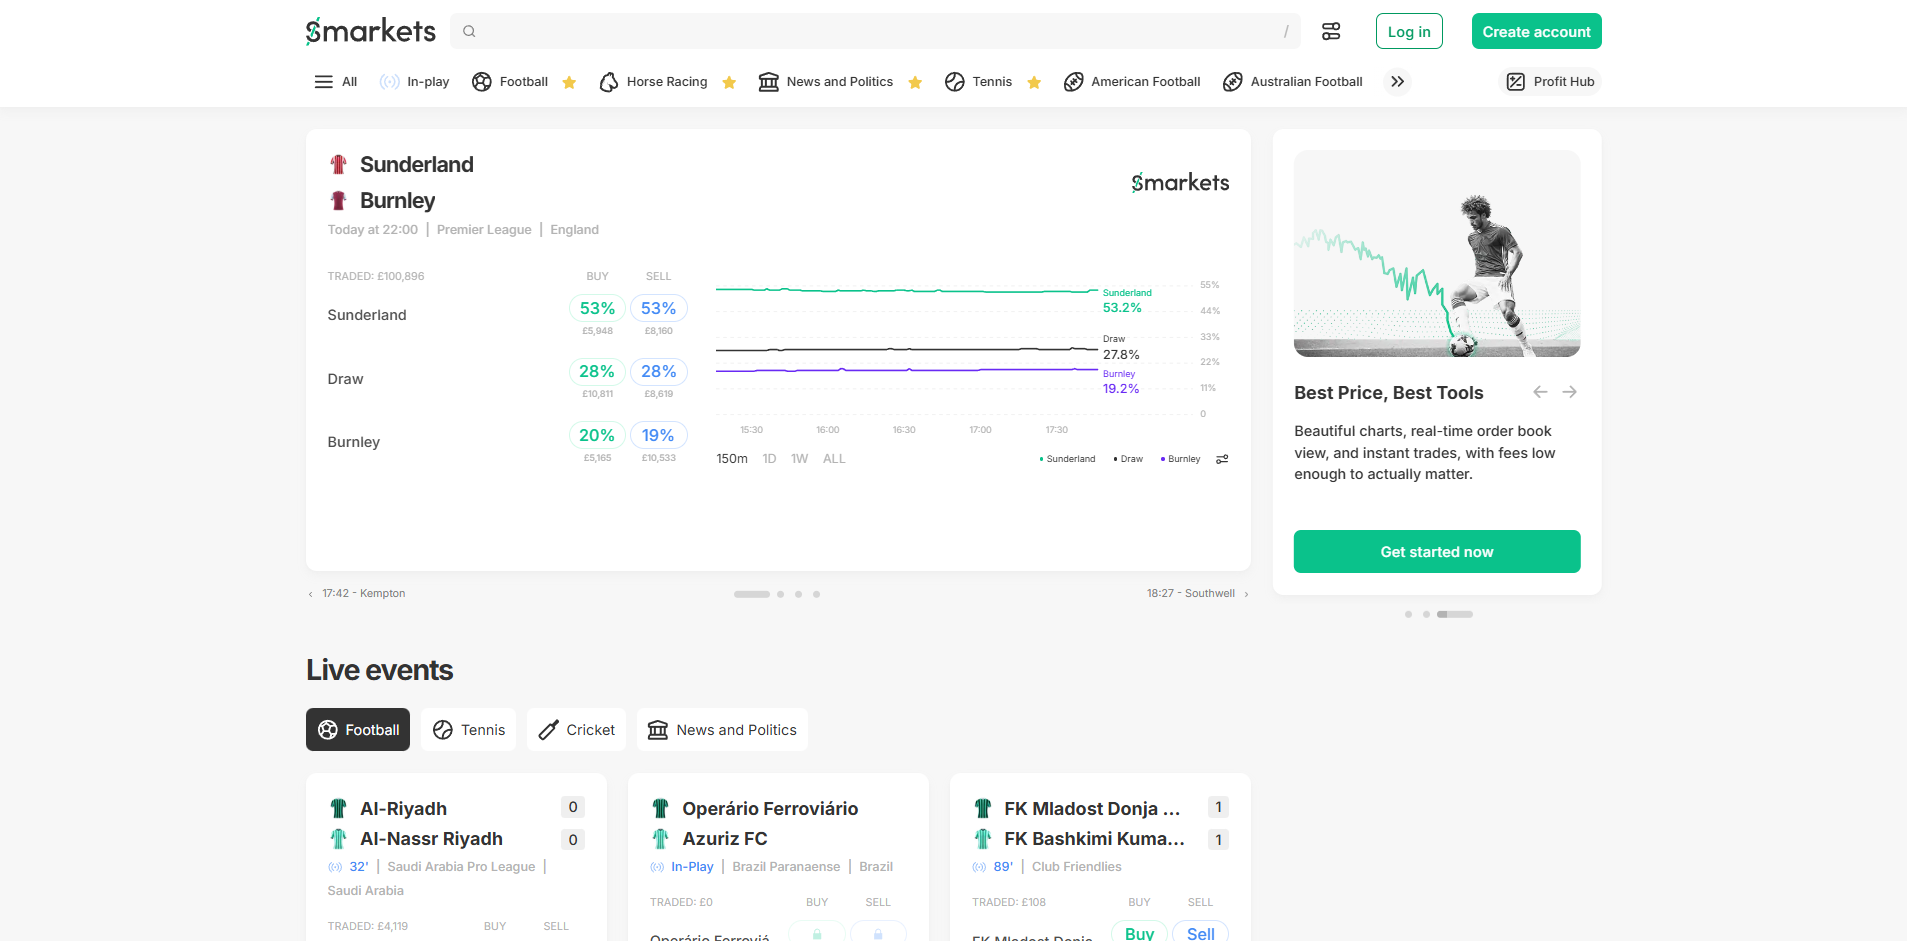The height and width of the screenshot is (941, 1907).
Task: Toggle the Burnley line in the chart legend
Action: point(1179,458)
